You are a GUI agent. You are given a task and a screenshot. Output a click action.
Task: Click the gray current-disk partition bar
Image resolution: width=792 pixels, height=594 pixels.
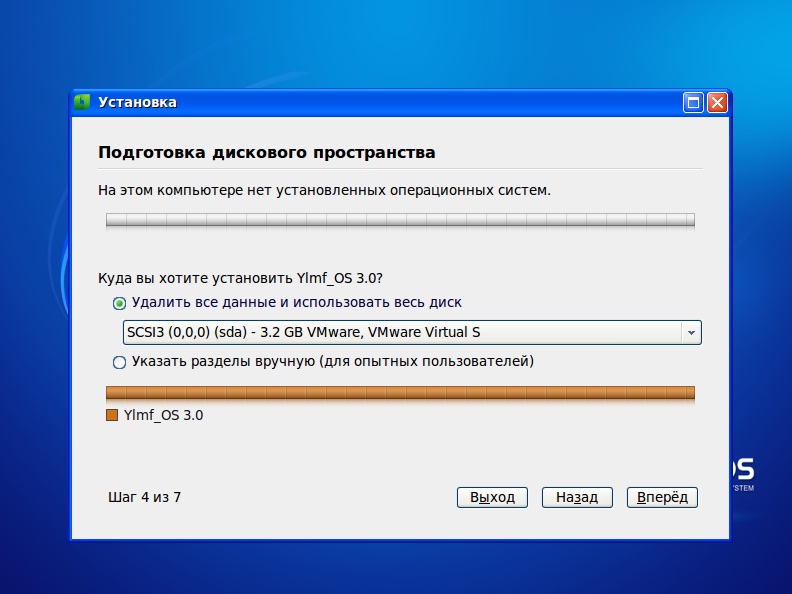(x=401, y=220)
